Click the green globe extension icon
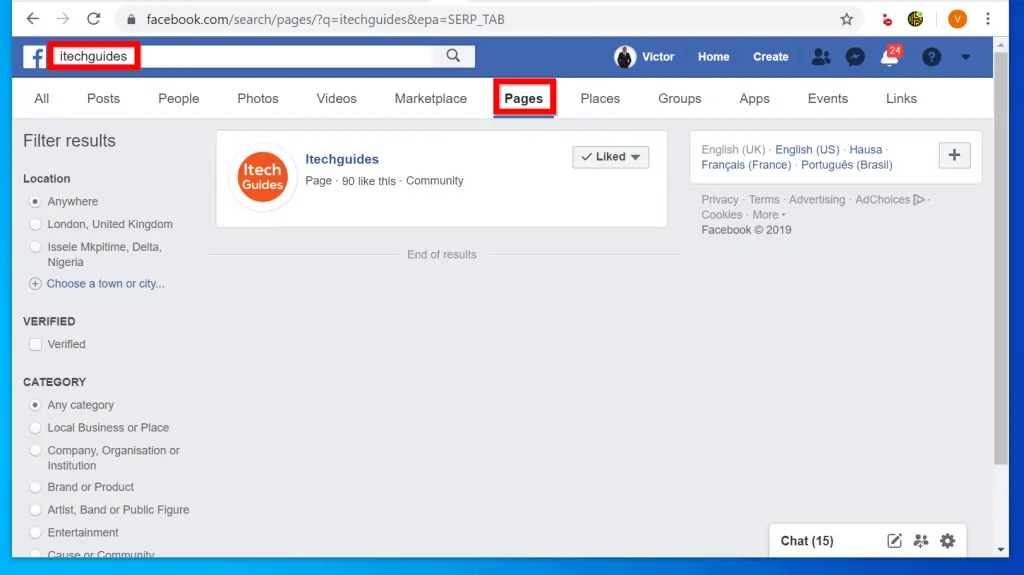The image size is (1024, 575). click(915, 19)
